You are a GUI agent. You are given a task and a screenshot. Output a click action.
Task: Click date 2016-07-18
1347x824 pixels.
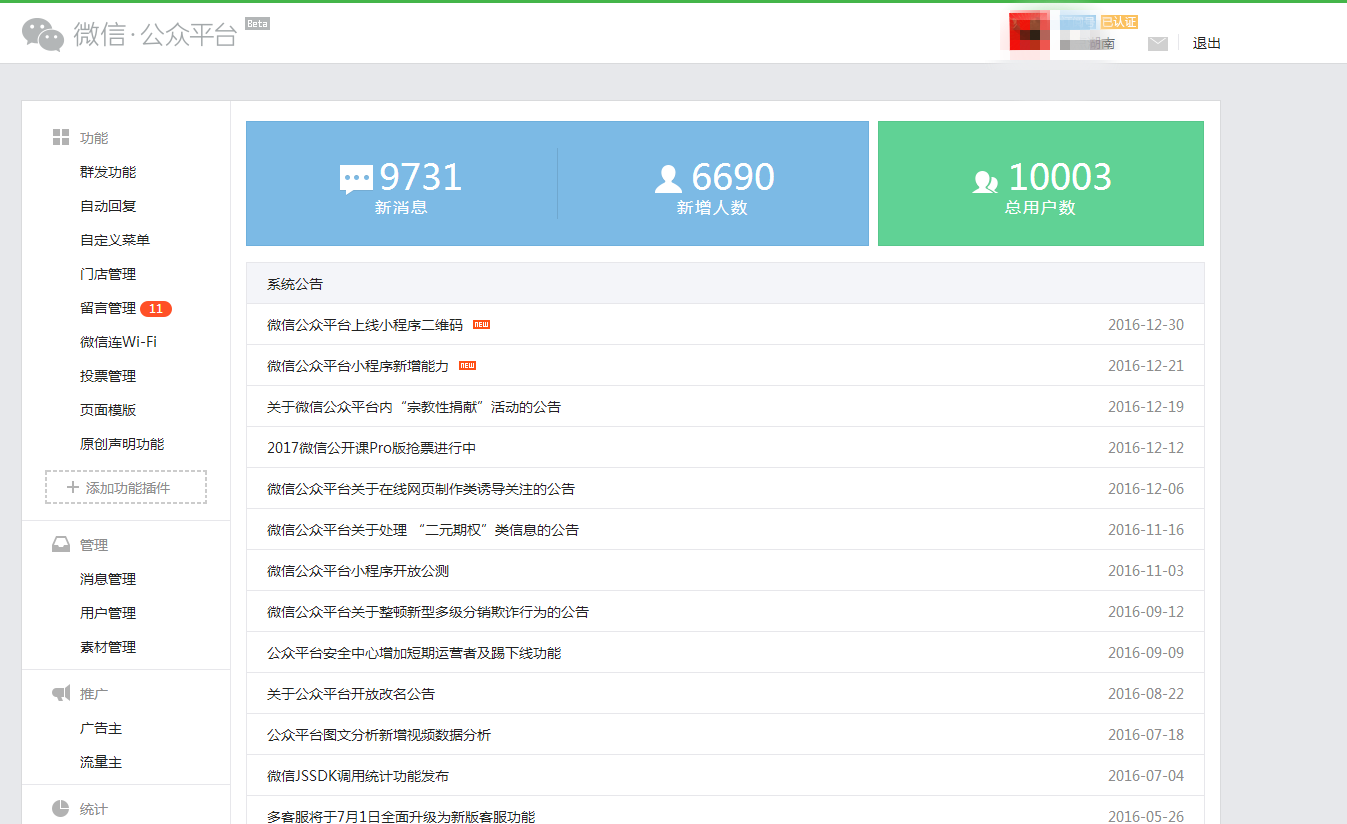tap(1146, 735)
